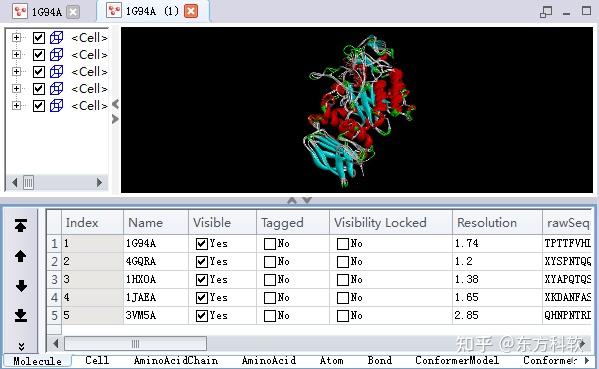
Task: Enable Tagged checkbox for 1HX0A
Action: pyautogui.click(x=270, y=280)
